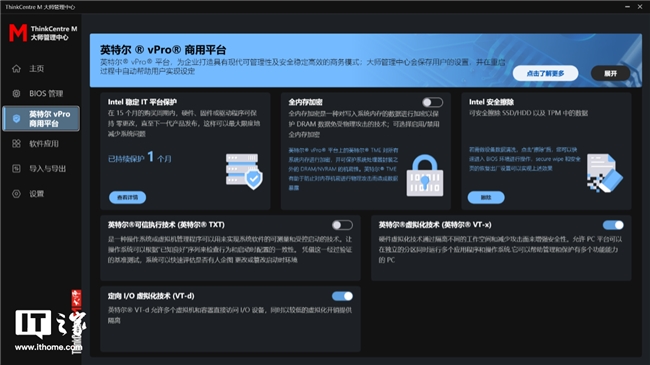650x365 pixels.
Task: Click the 删除 button under Intel 安全删除
Action: [486, 197]
